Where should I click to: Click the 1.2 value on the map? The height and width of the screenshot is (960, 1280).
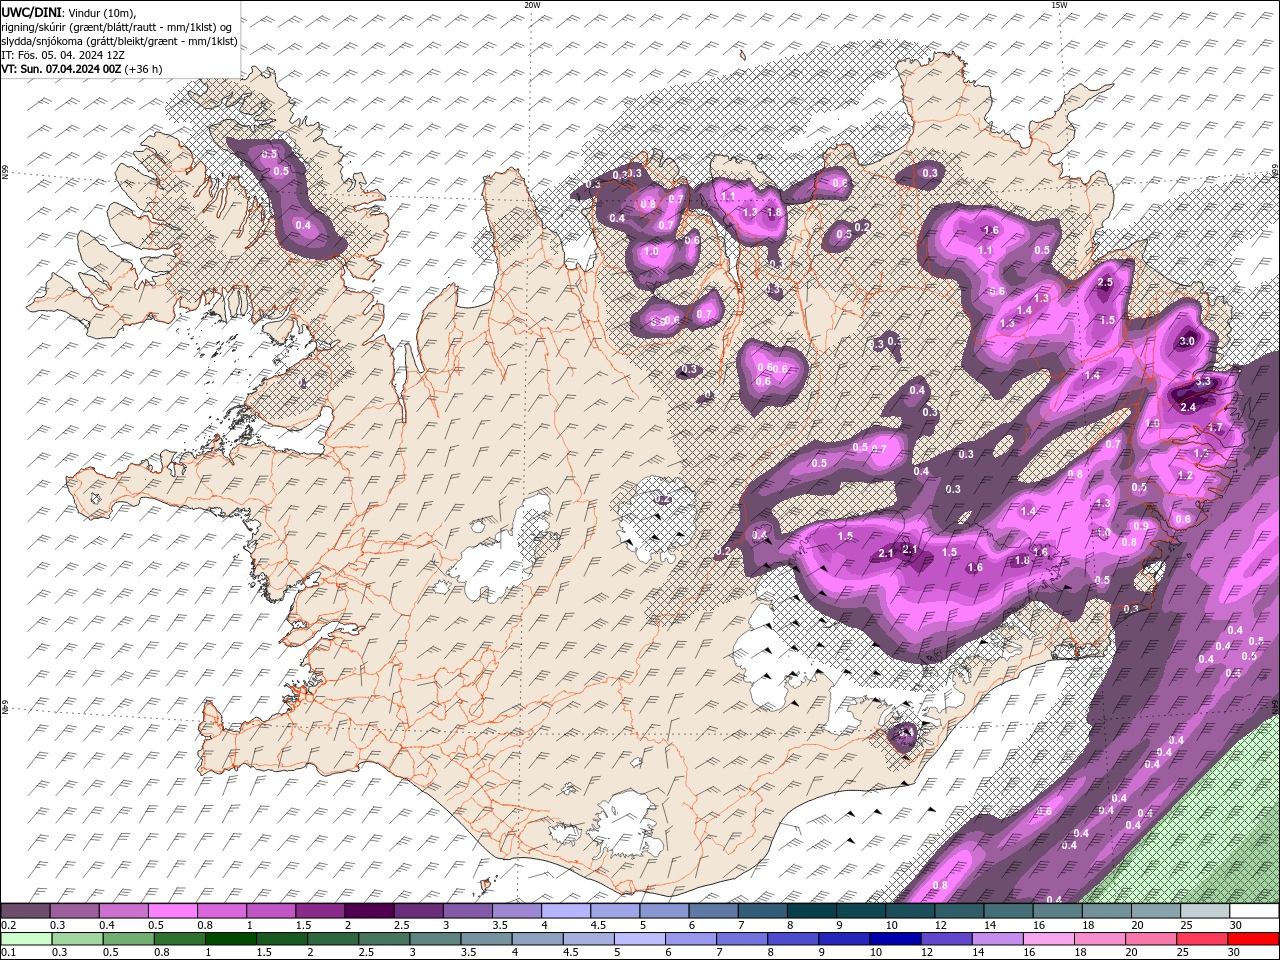[1185, 476]
